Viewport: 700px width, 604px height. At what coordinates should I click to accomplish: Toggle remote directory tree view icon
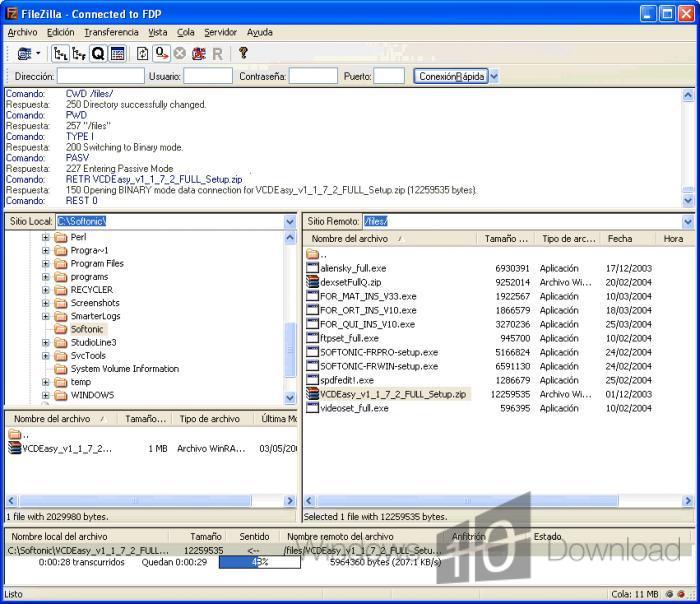(79, 54)
